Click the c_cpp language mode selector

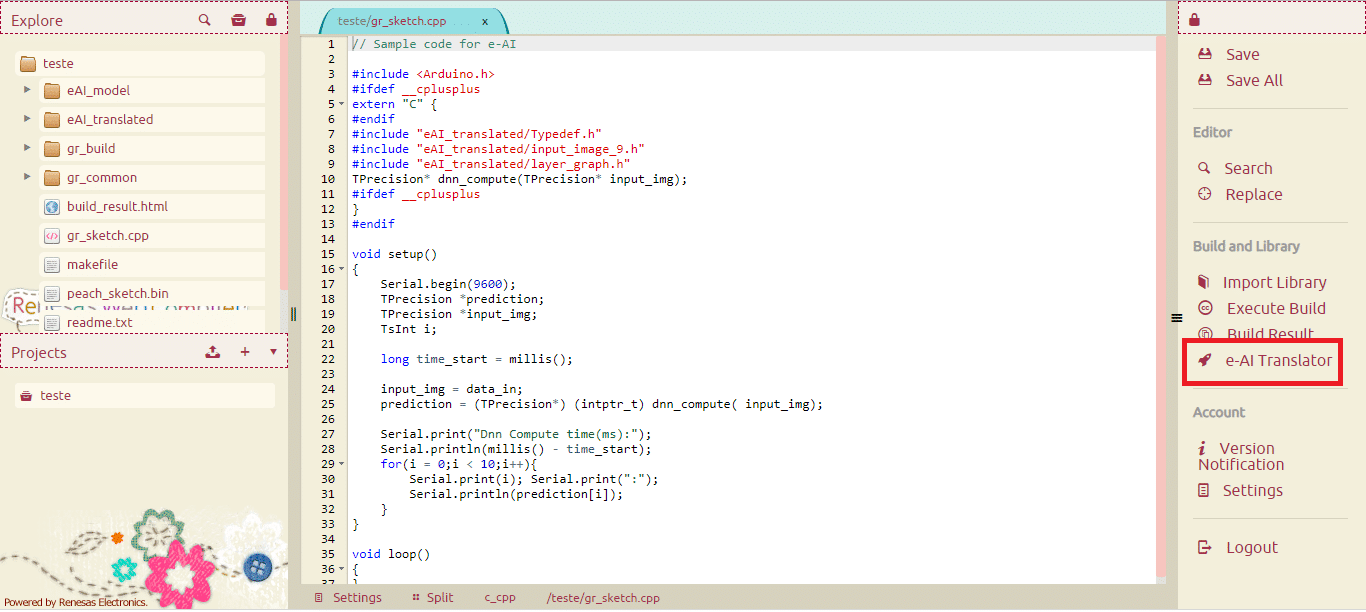pos(500,598)
